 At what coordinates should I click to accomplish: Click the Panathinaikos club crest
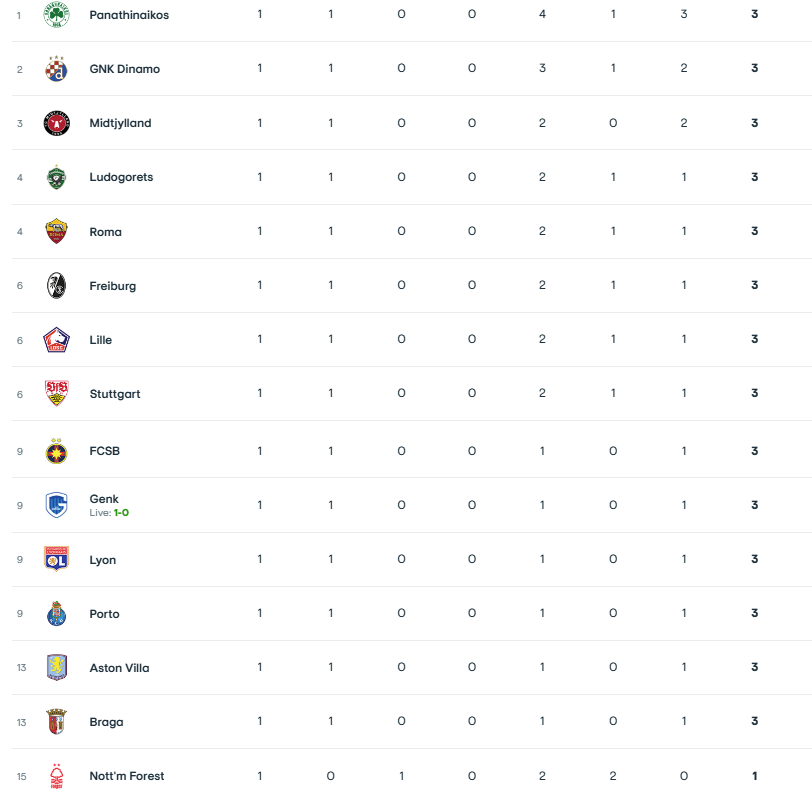point(56,15)
